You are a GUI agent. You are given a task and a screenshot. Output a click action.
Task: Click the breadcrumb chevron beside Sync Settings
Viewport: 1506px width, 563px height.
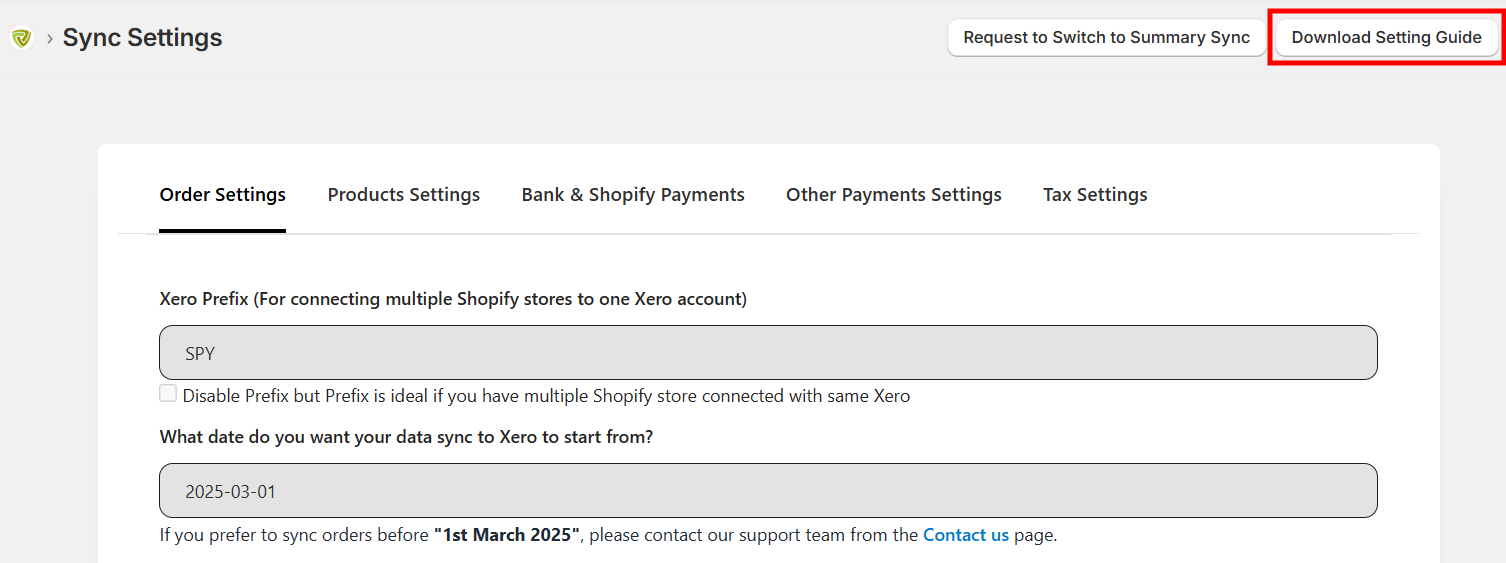coord(49,39)
